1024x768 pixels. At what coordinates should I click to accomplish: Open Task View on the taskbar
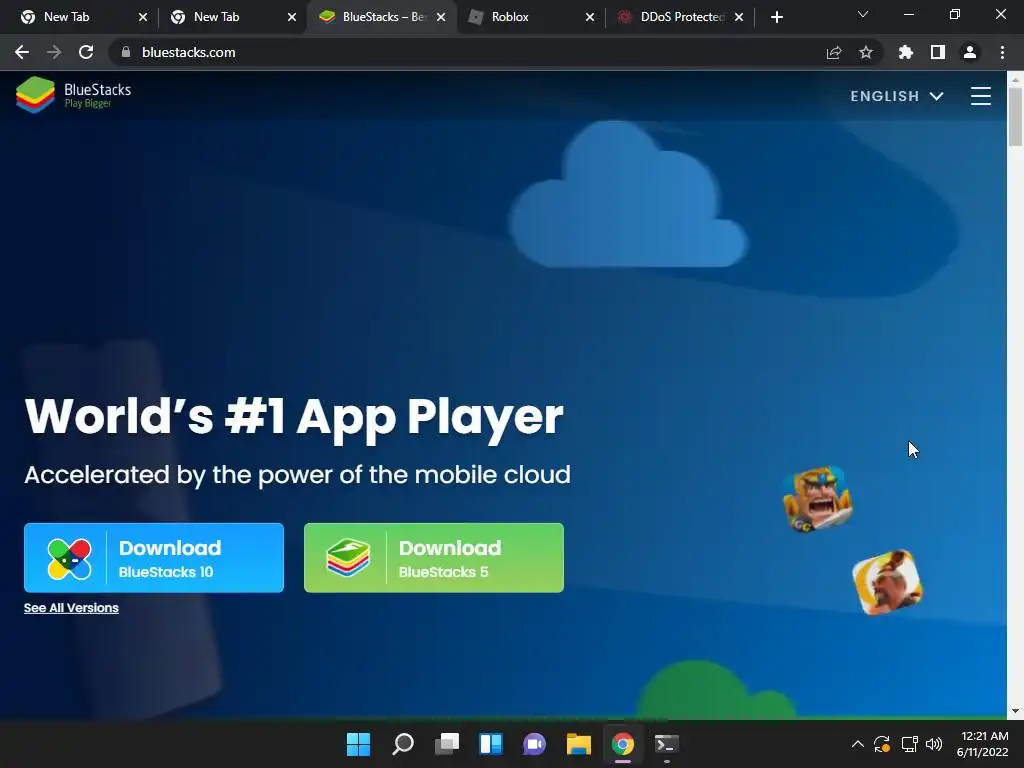447,744
